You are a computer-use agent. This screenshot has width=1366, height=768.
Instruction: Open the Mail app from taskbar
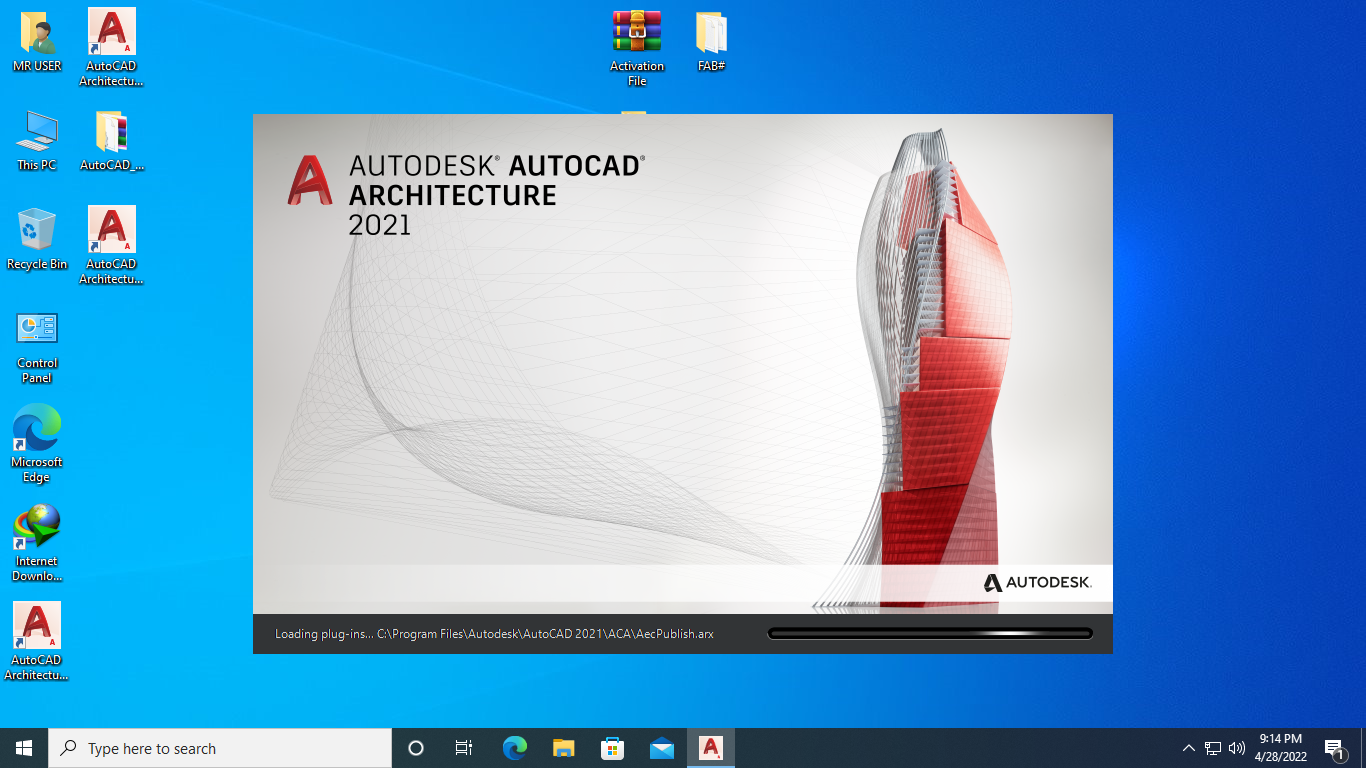coord(661,748)
